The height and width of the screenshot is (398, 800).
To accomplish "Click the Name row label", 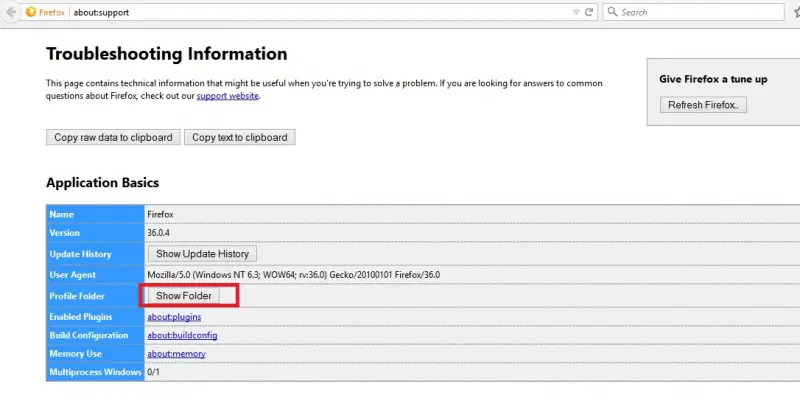I will pos(61,214).
